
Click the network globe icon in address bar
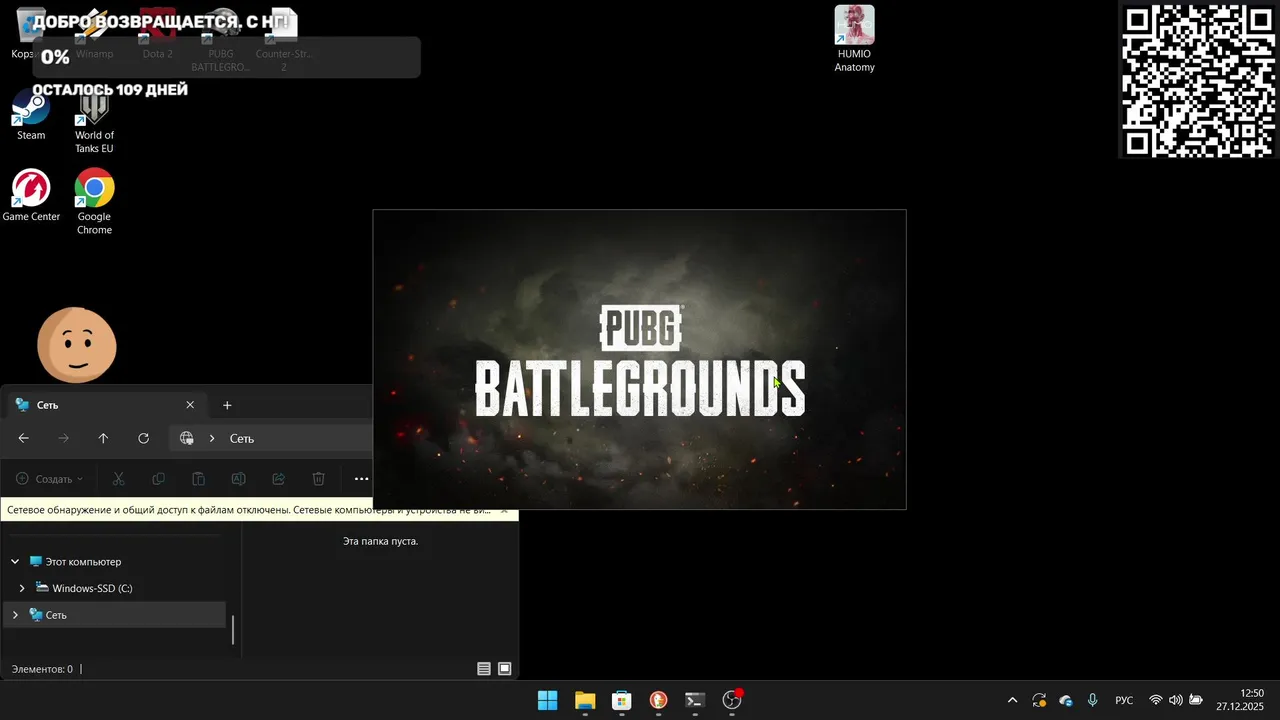[187, 438]
